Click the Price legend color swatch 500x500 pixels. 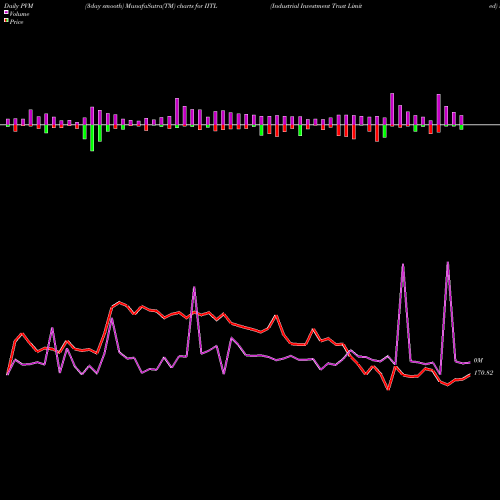click(6, 21)
